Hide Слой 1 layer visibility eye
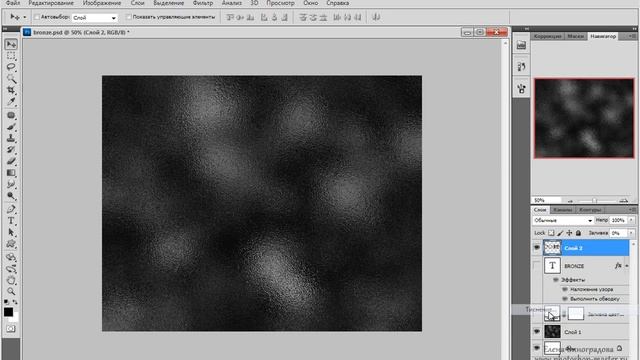The image size is (640, 360). (x=537, y=332)
